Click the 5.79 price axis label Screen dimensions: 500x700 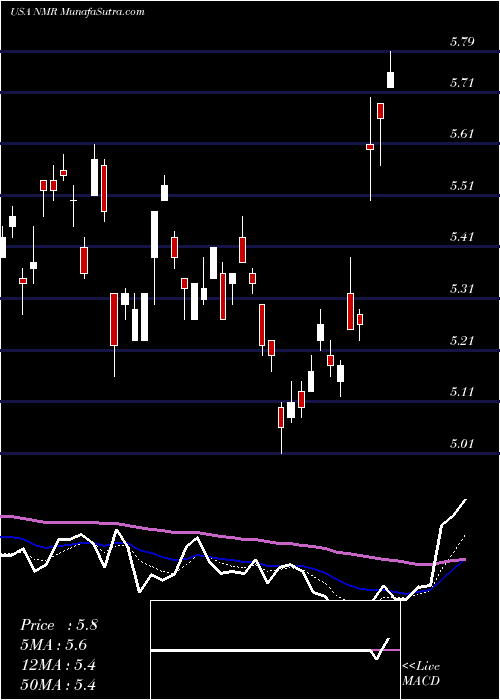462,42
